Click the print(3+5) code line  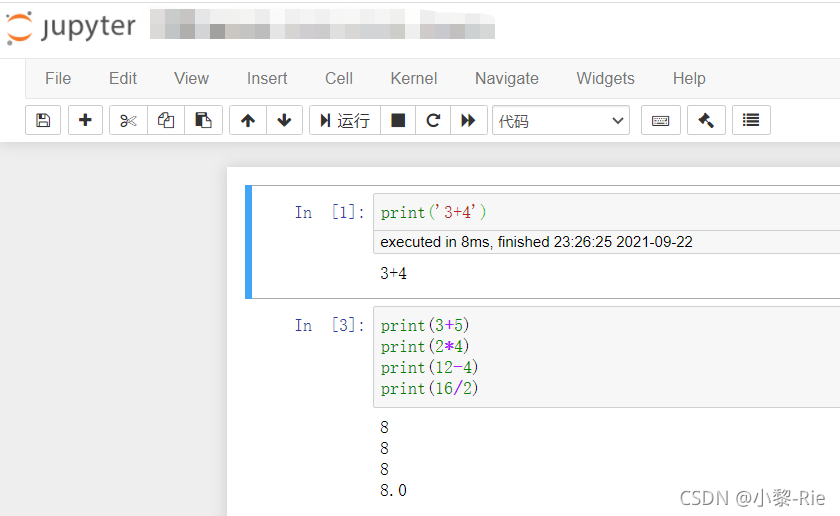pyautogui.click(x=425, y=325)
